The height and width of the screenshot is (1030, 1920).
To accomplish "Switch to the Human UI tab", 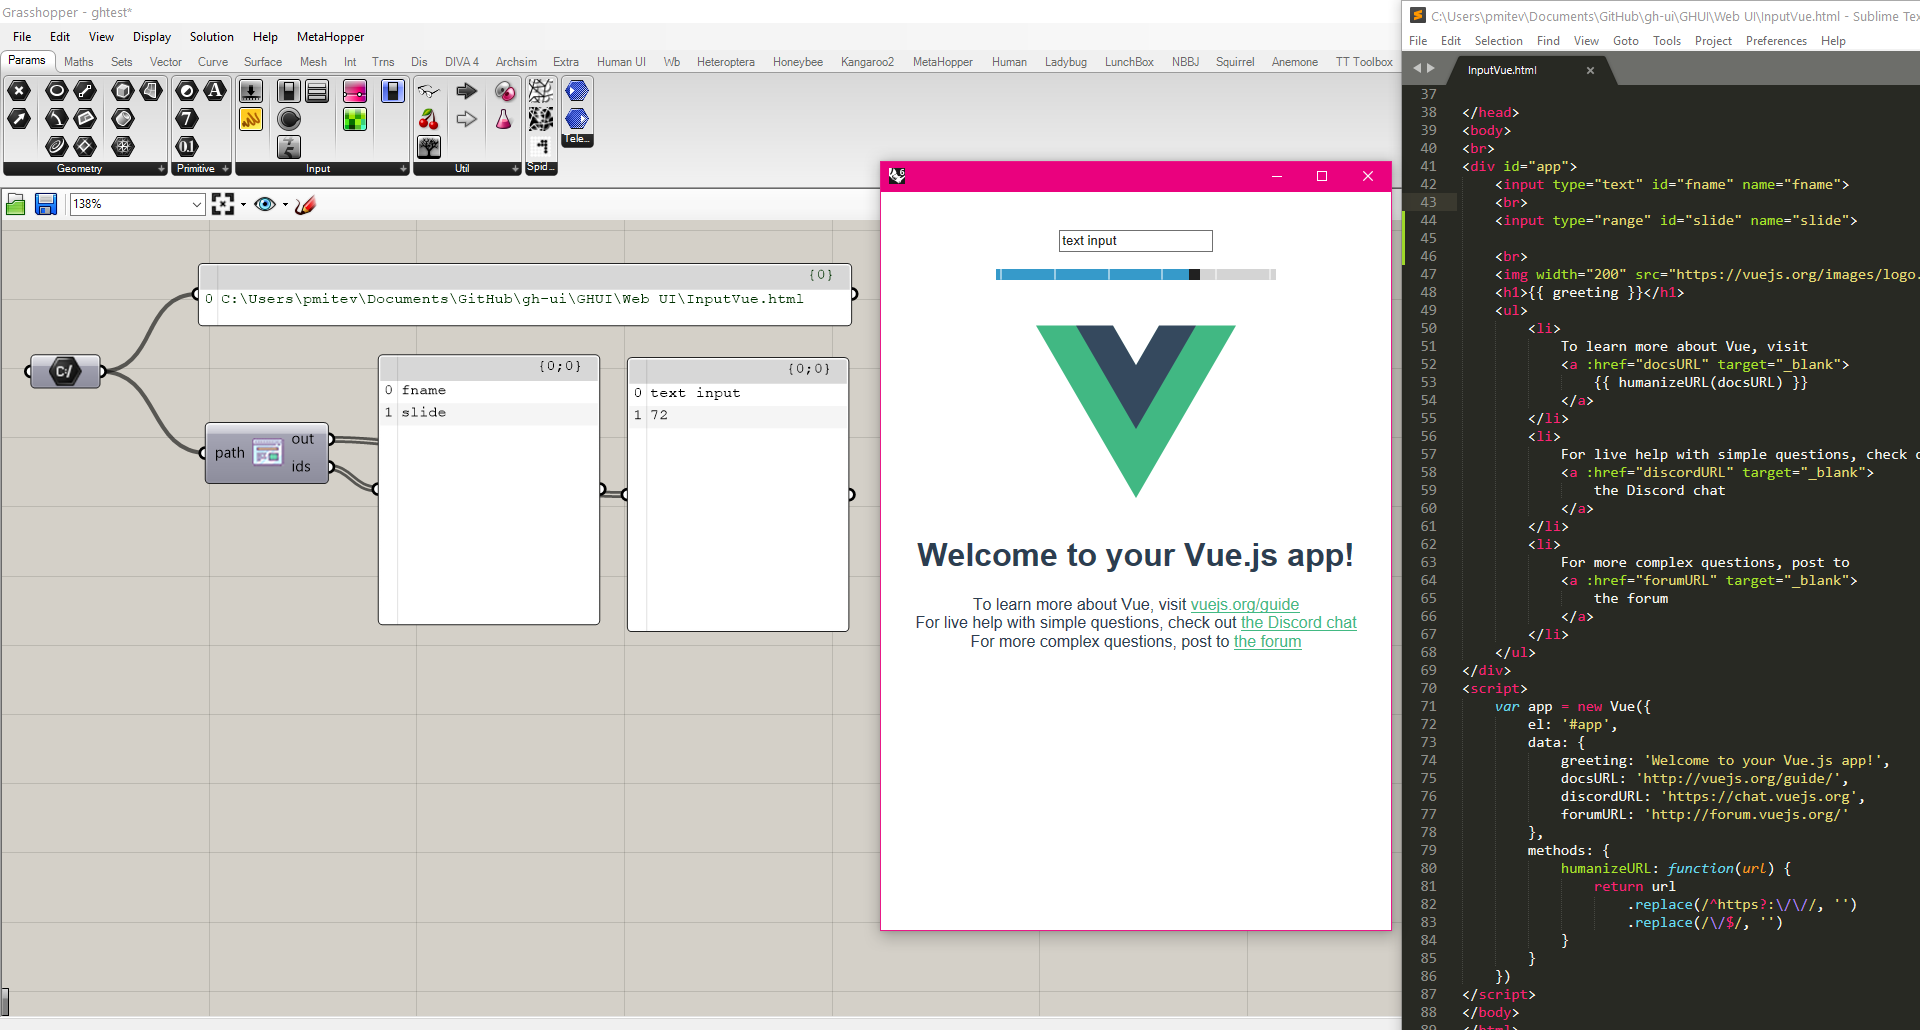I will click(621, 62).
